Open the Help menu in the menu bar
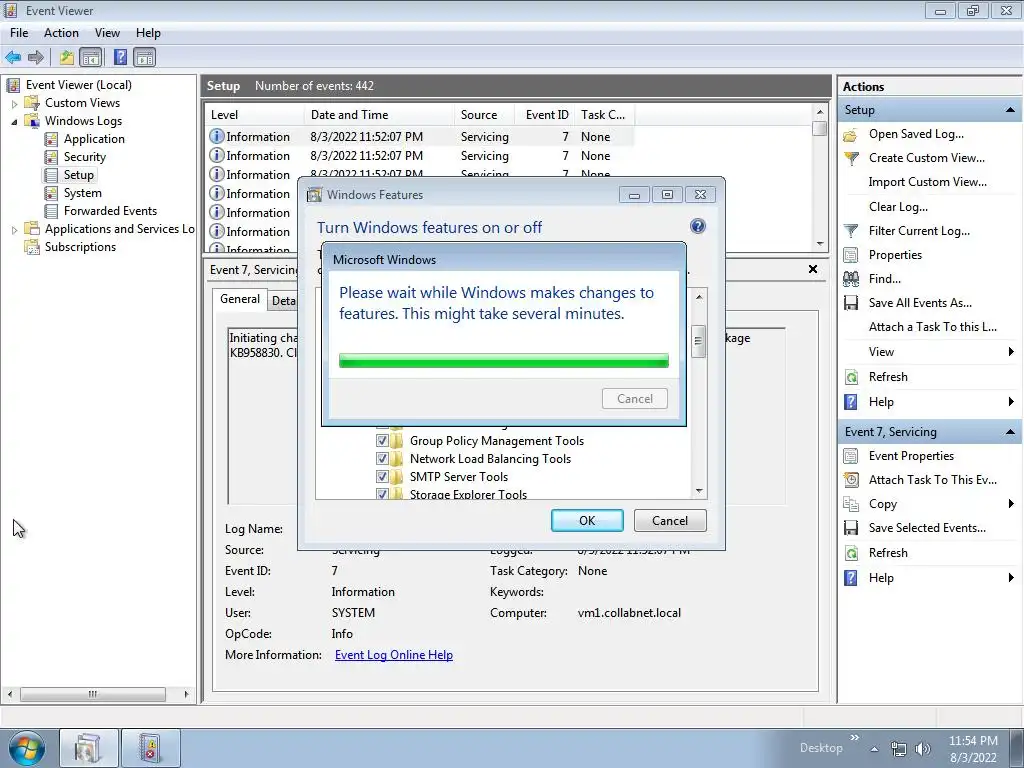1024x768 pixels. pos(148,33)
